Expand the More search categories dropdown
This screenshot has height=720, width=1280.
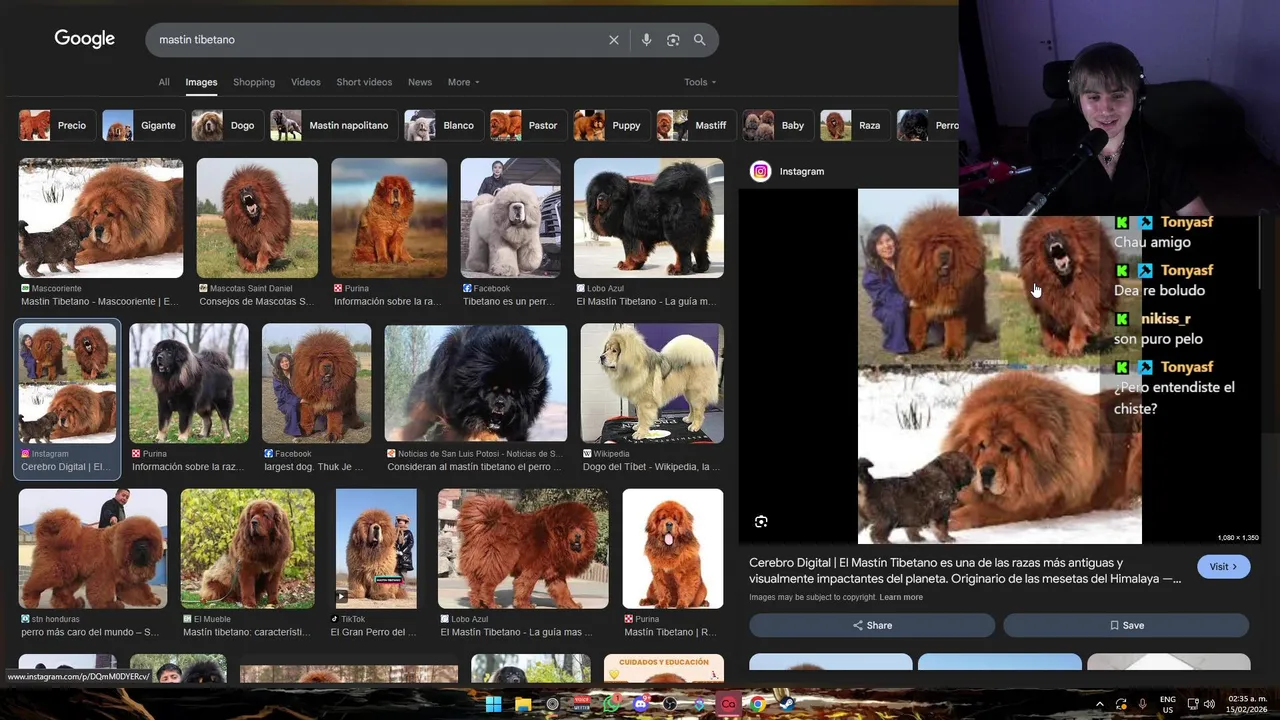pyautogui.click(x=463, y=82)
